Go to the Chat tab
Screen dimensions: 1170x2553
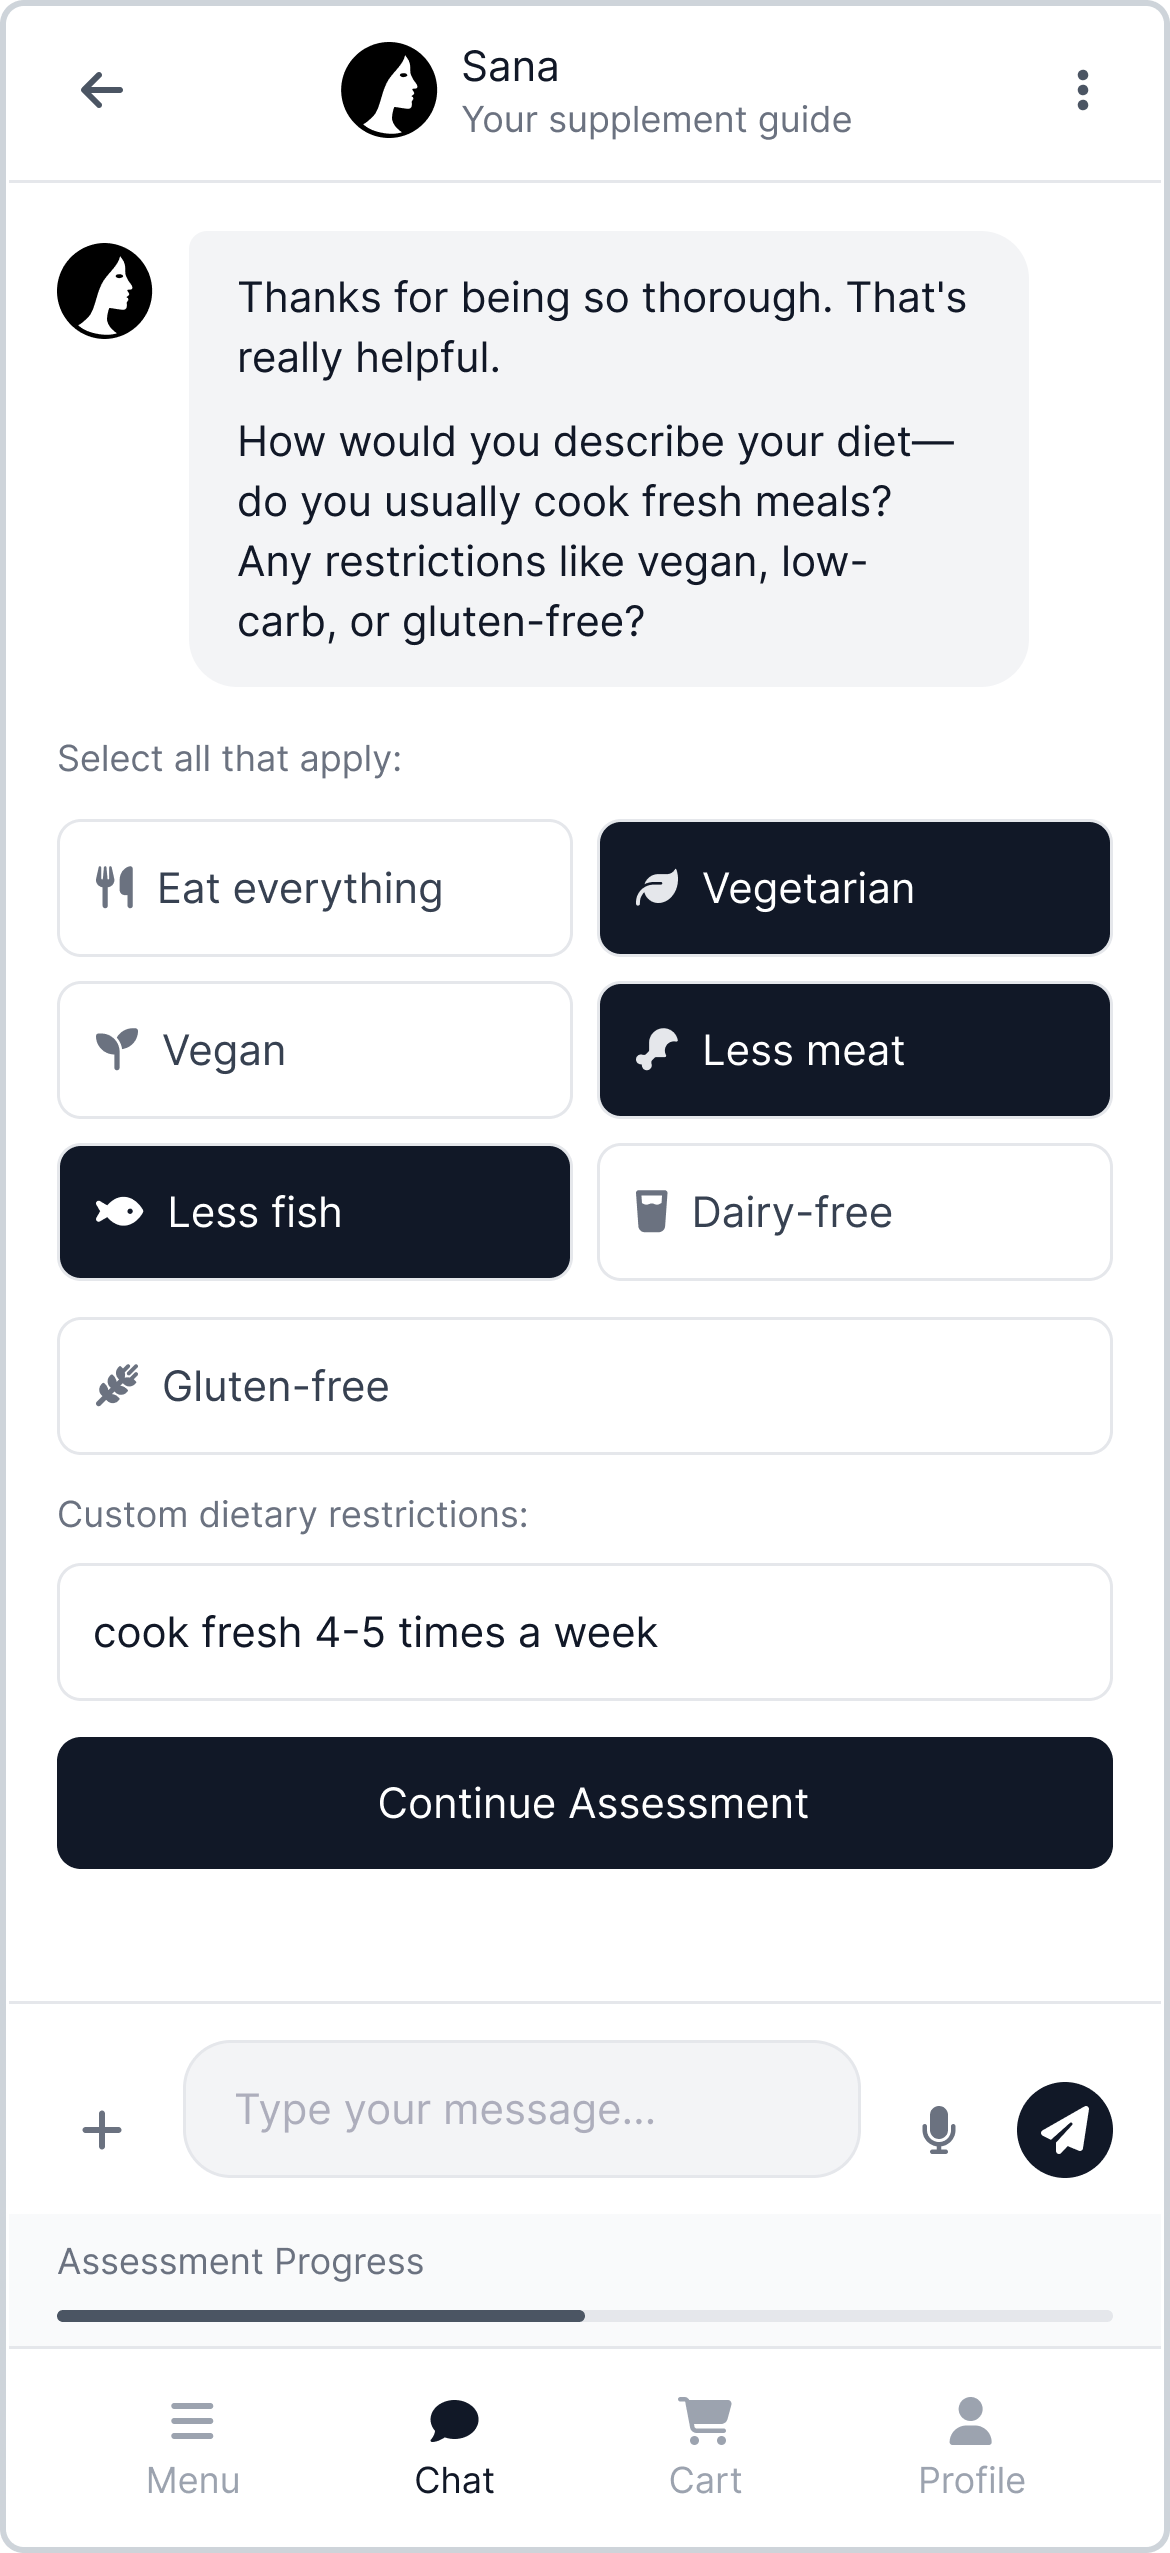(x=454, y=2446)
